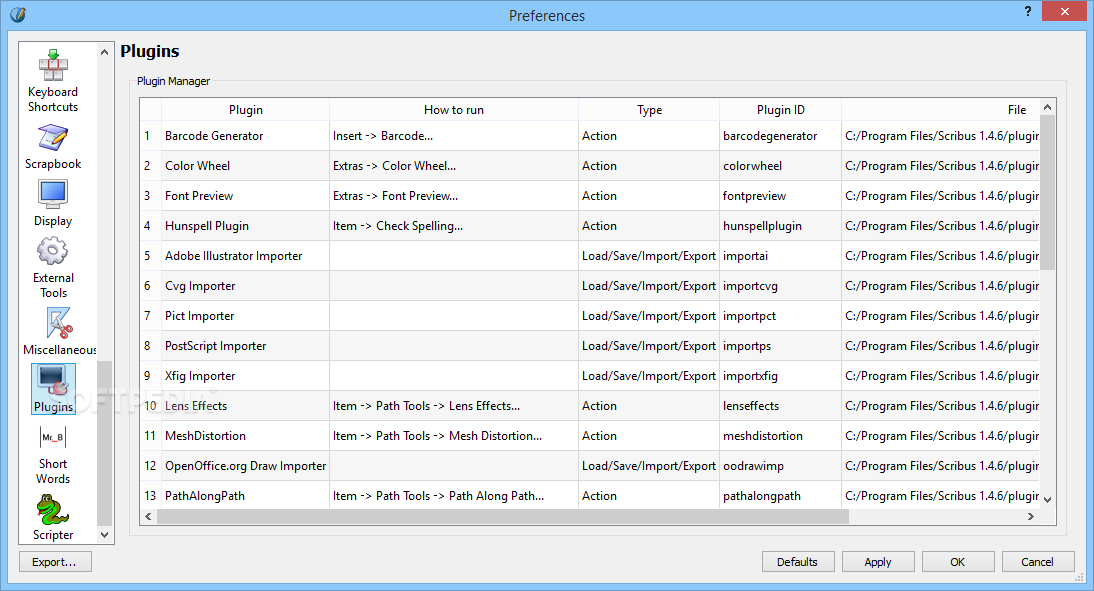Click plugin table scroll down arrow
This screenshot has width=1094, height=591.
1047,500
